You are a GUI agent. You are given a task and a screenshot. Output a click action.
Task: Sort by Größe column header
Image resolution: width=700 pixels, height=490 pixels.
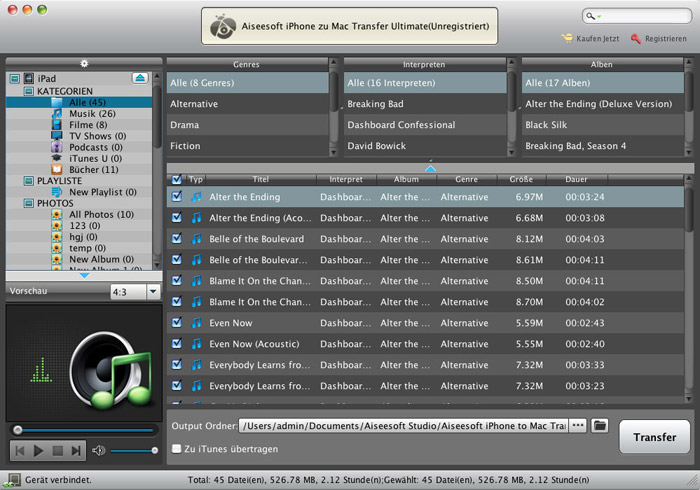pyautogui.click(x=521, y=179)
